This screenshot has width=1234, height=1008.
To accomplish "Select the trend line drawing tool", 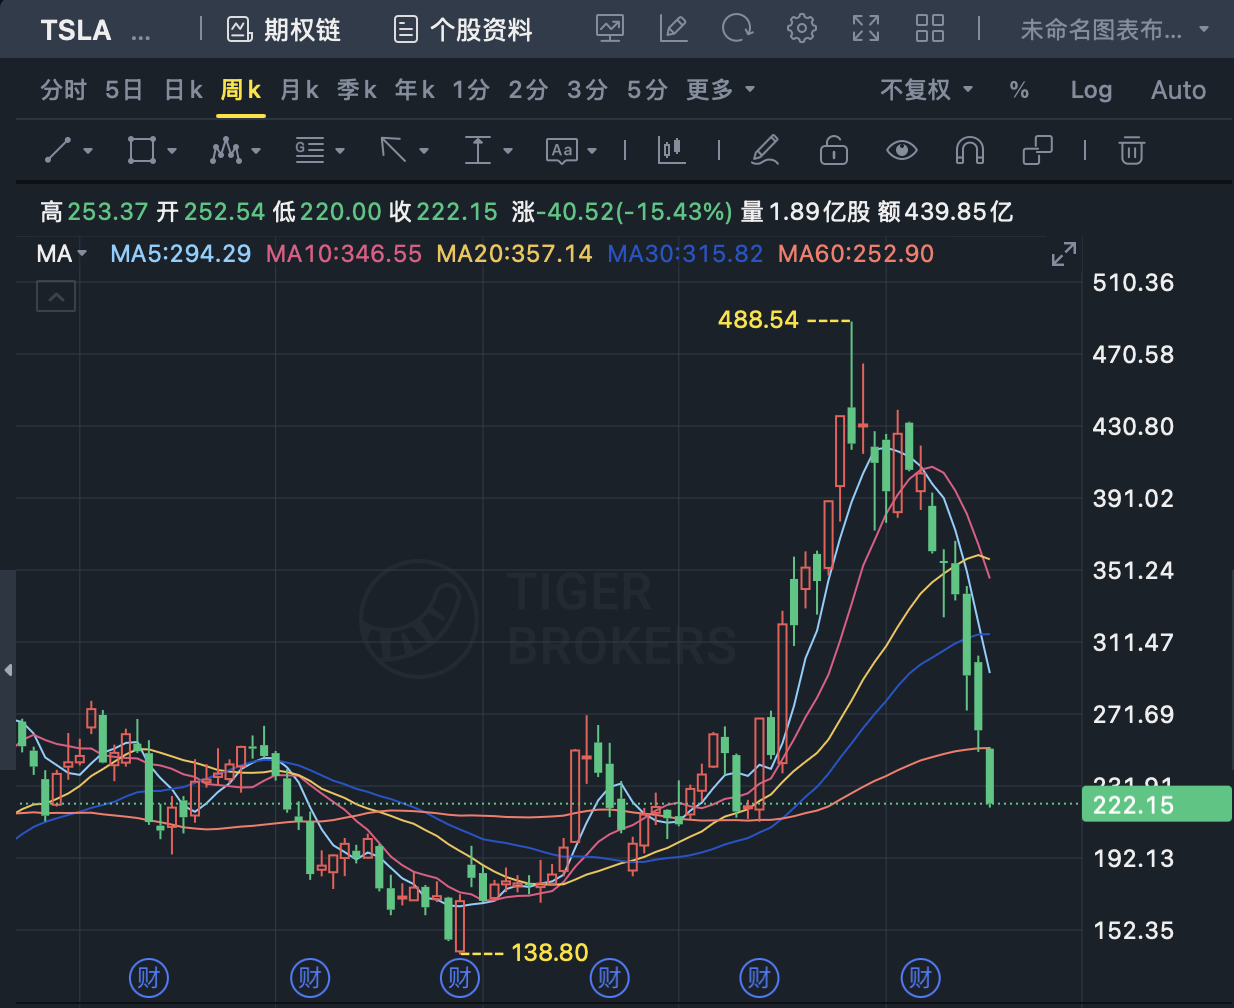I will [59, 151].
